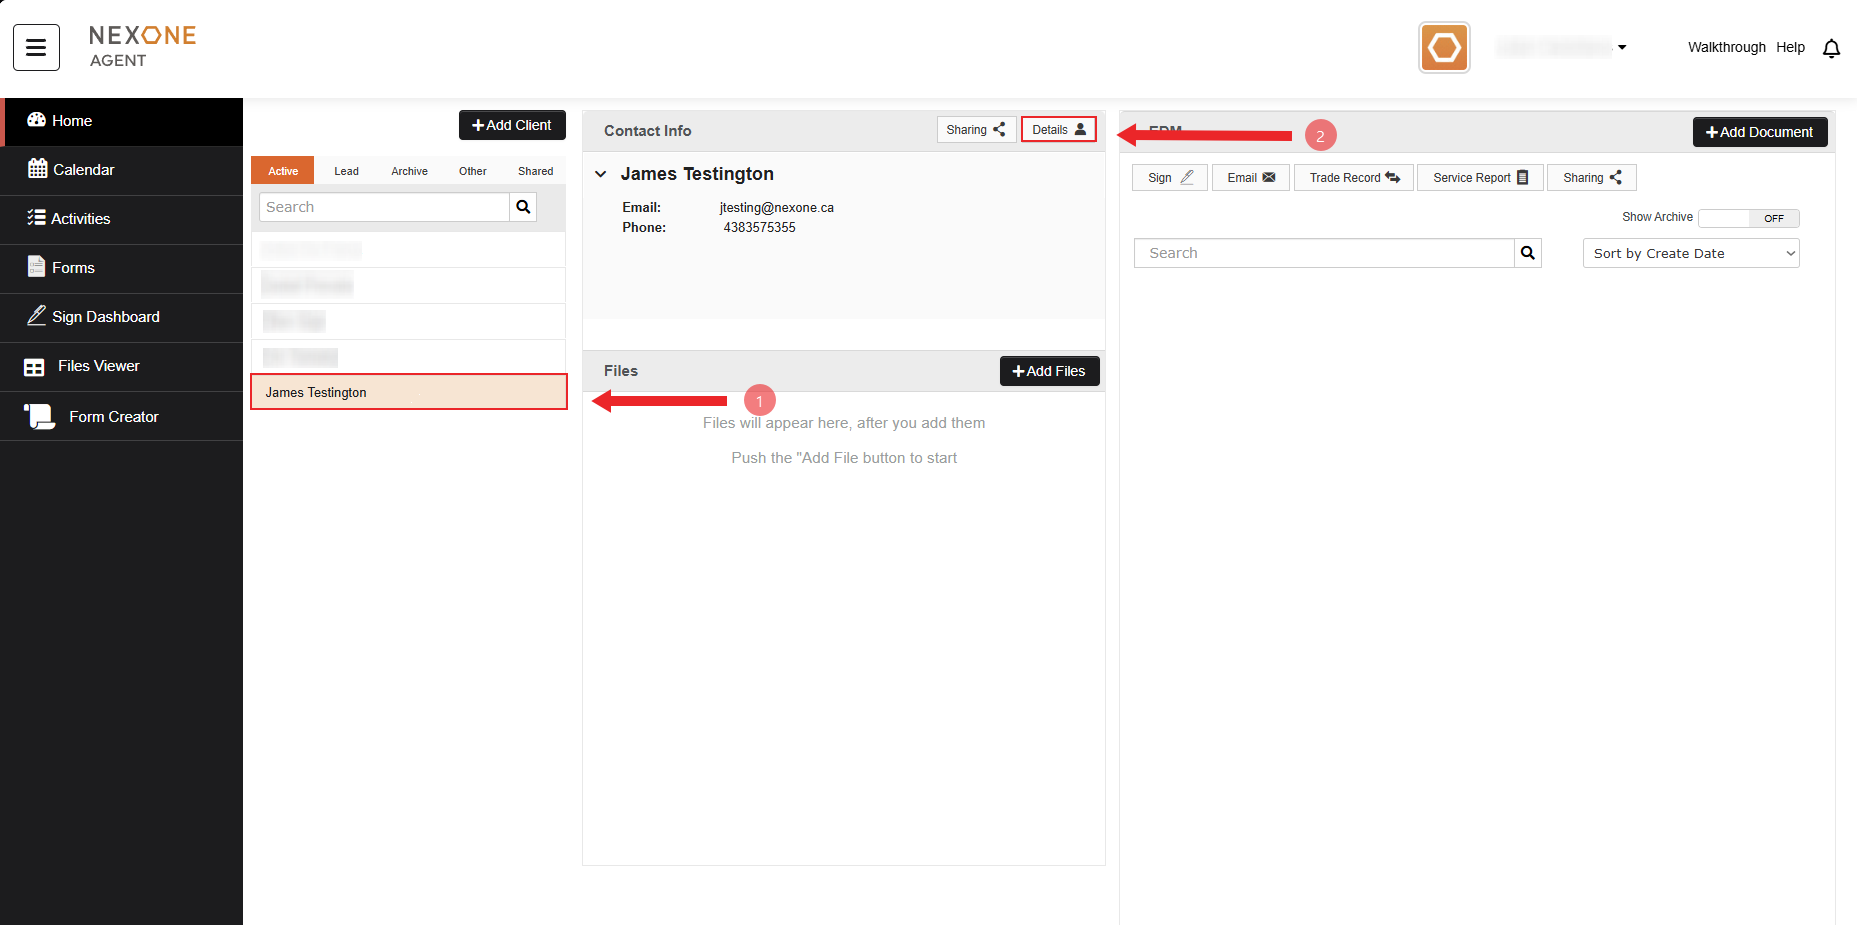Click the document search magnifier icon
This screenshot has width=1857, height=925.
click(x=1527, y=253)
